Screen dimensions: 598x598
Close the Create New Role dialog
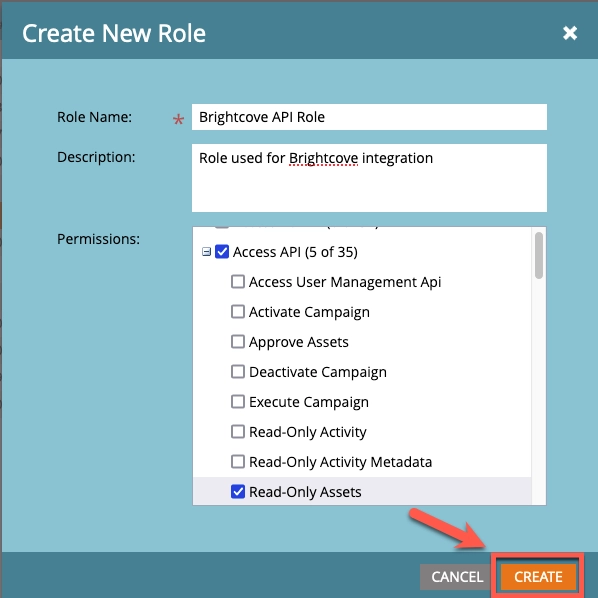(x=570, y=33)
